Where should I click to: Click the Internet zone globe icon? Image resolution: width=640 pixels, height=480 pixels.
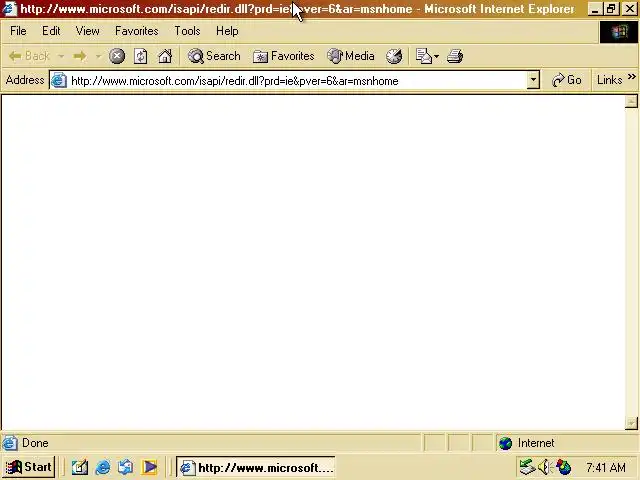click(505, 443)
